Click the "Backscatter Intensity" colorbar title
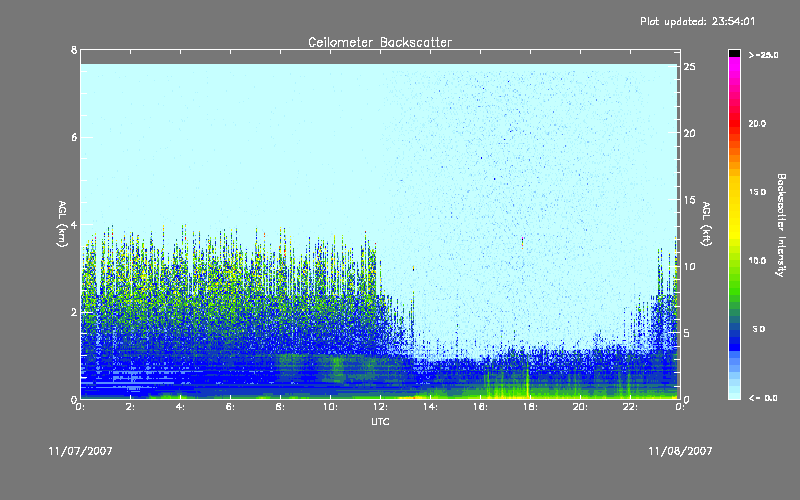The height and width of the screenshot is (500, 800). pos(781,225)
